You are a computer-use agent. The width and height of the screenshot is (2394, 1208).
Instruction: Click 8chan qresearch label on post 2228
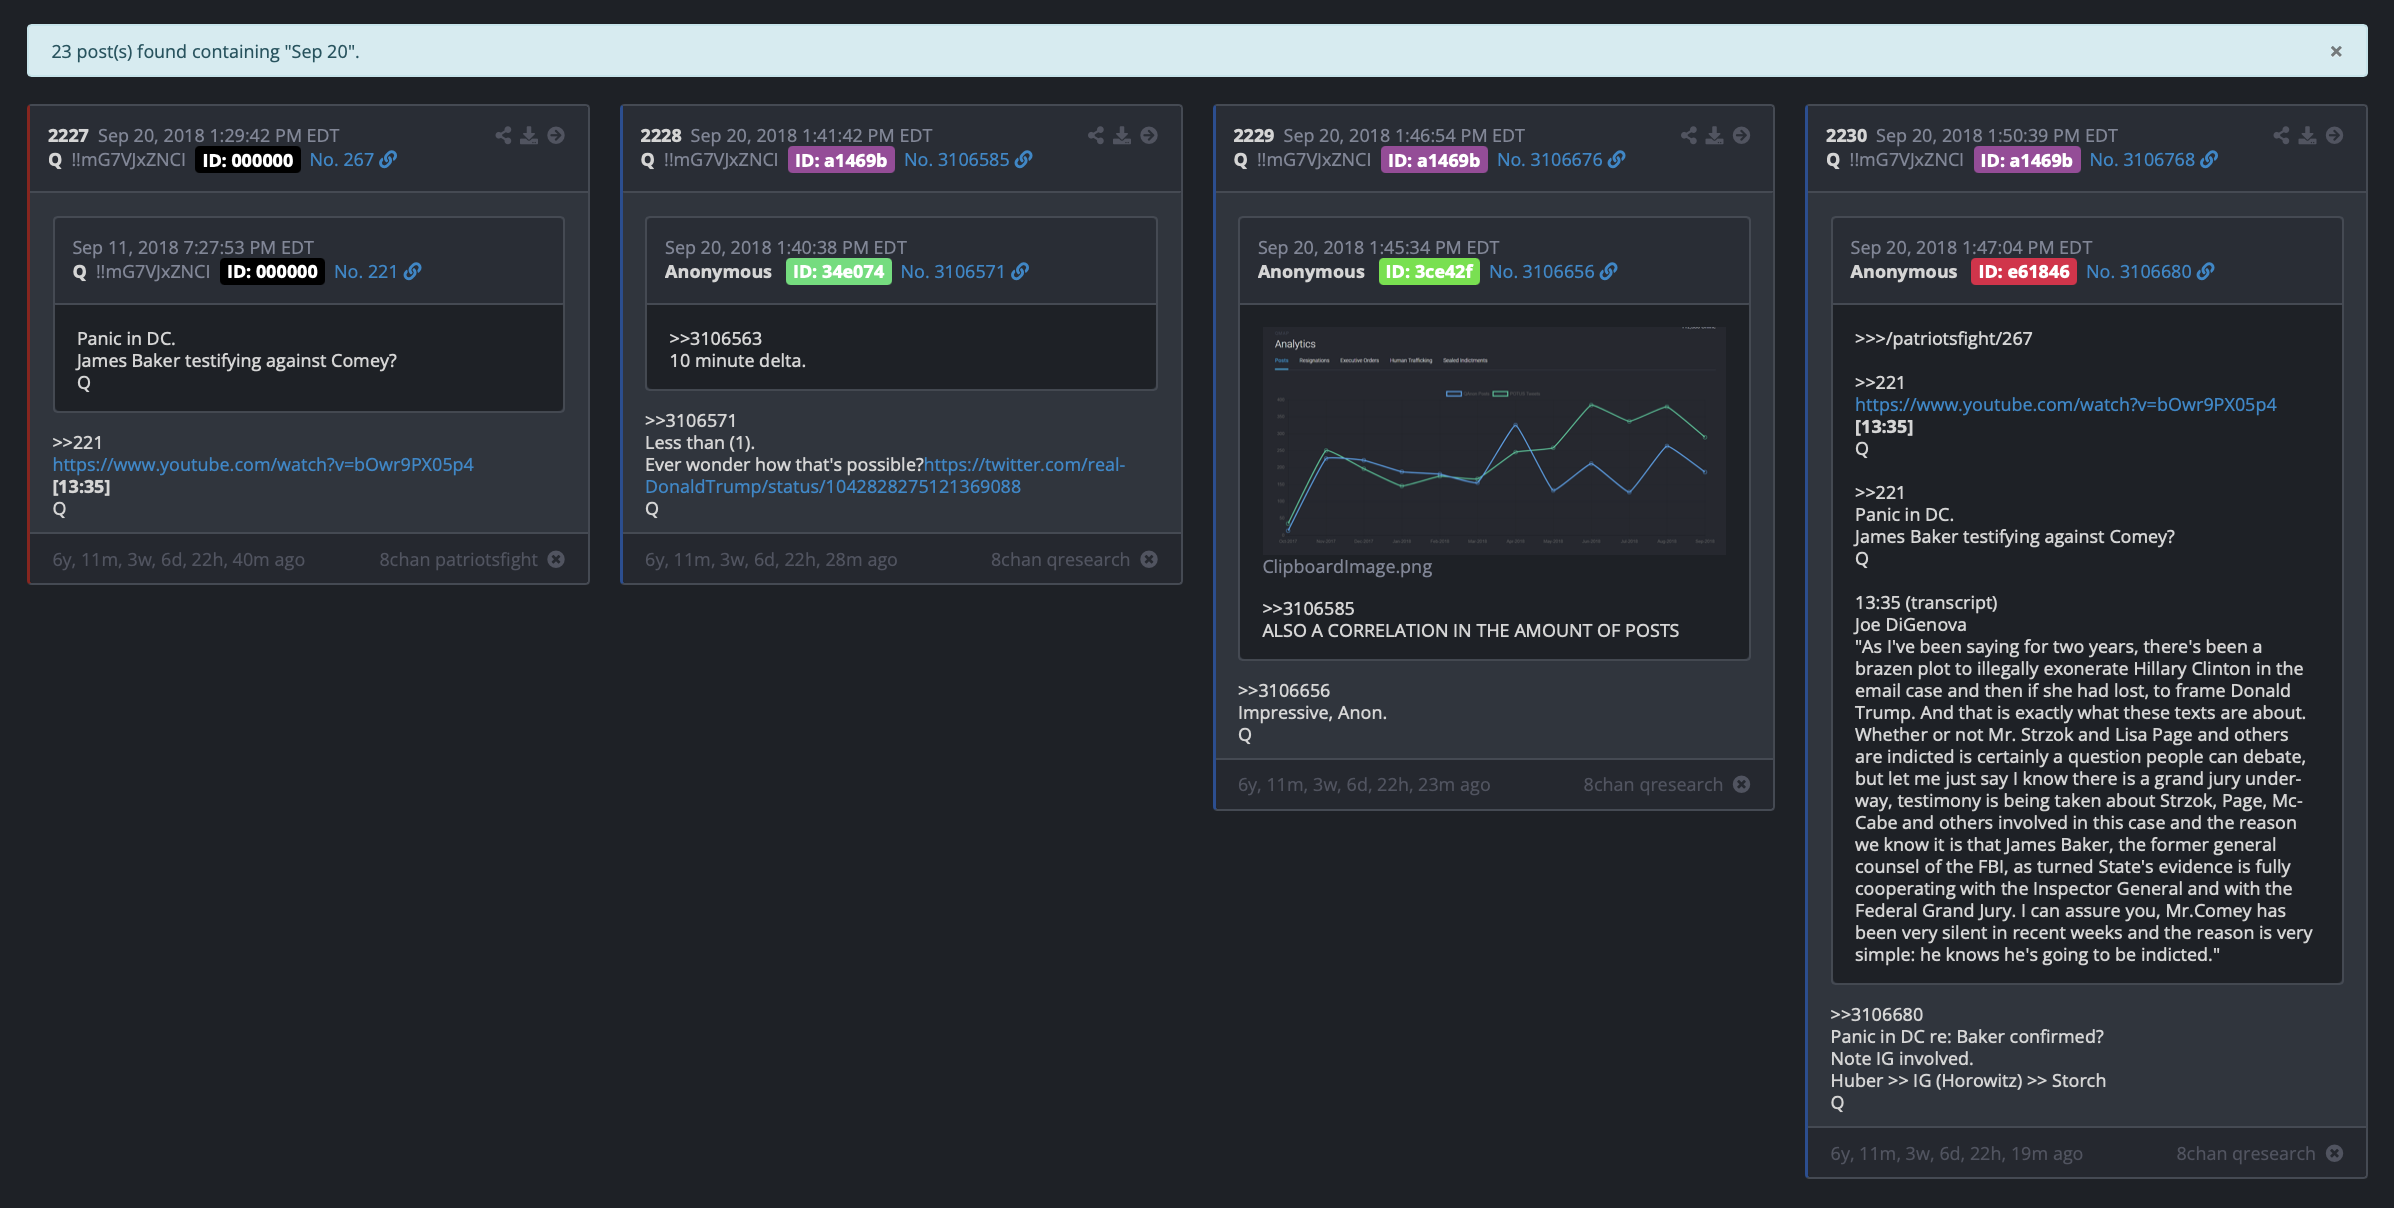(1060, 560)
